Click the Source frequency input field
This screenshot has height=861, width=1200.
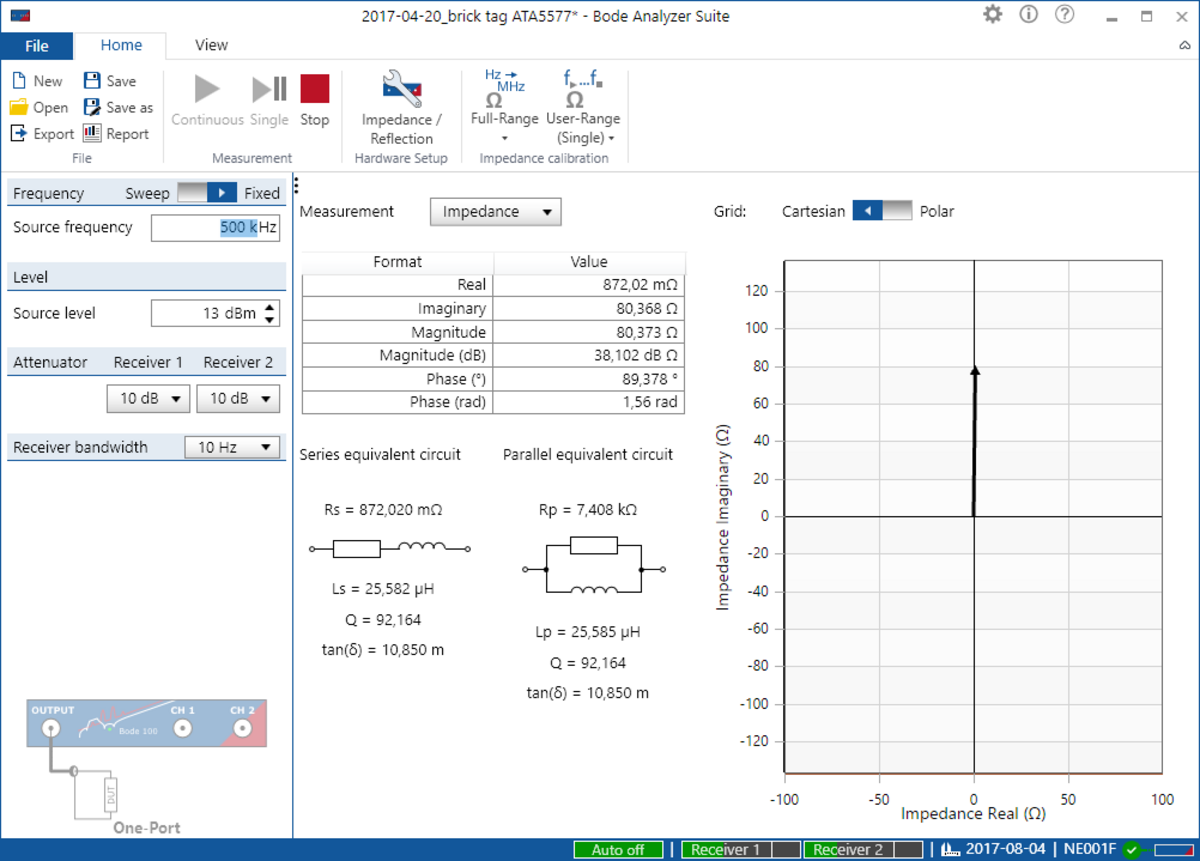(215, 228)
